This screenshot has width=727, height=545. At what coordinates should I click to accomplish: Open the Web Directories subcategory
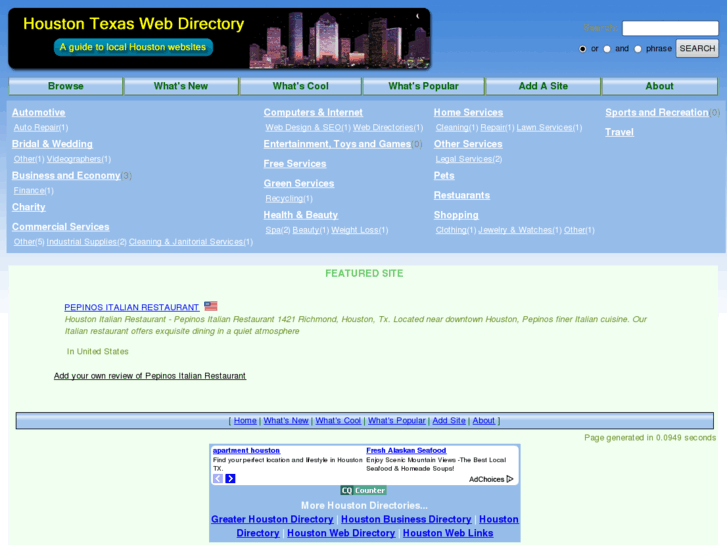[x=383, y=128]
